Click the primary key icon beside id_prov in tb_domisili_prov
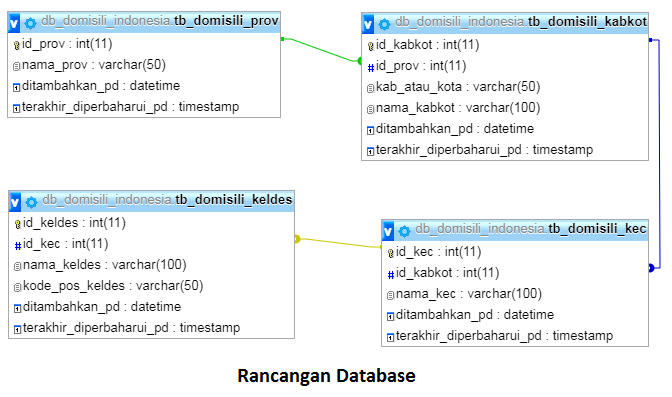 17,45
